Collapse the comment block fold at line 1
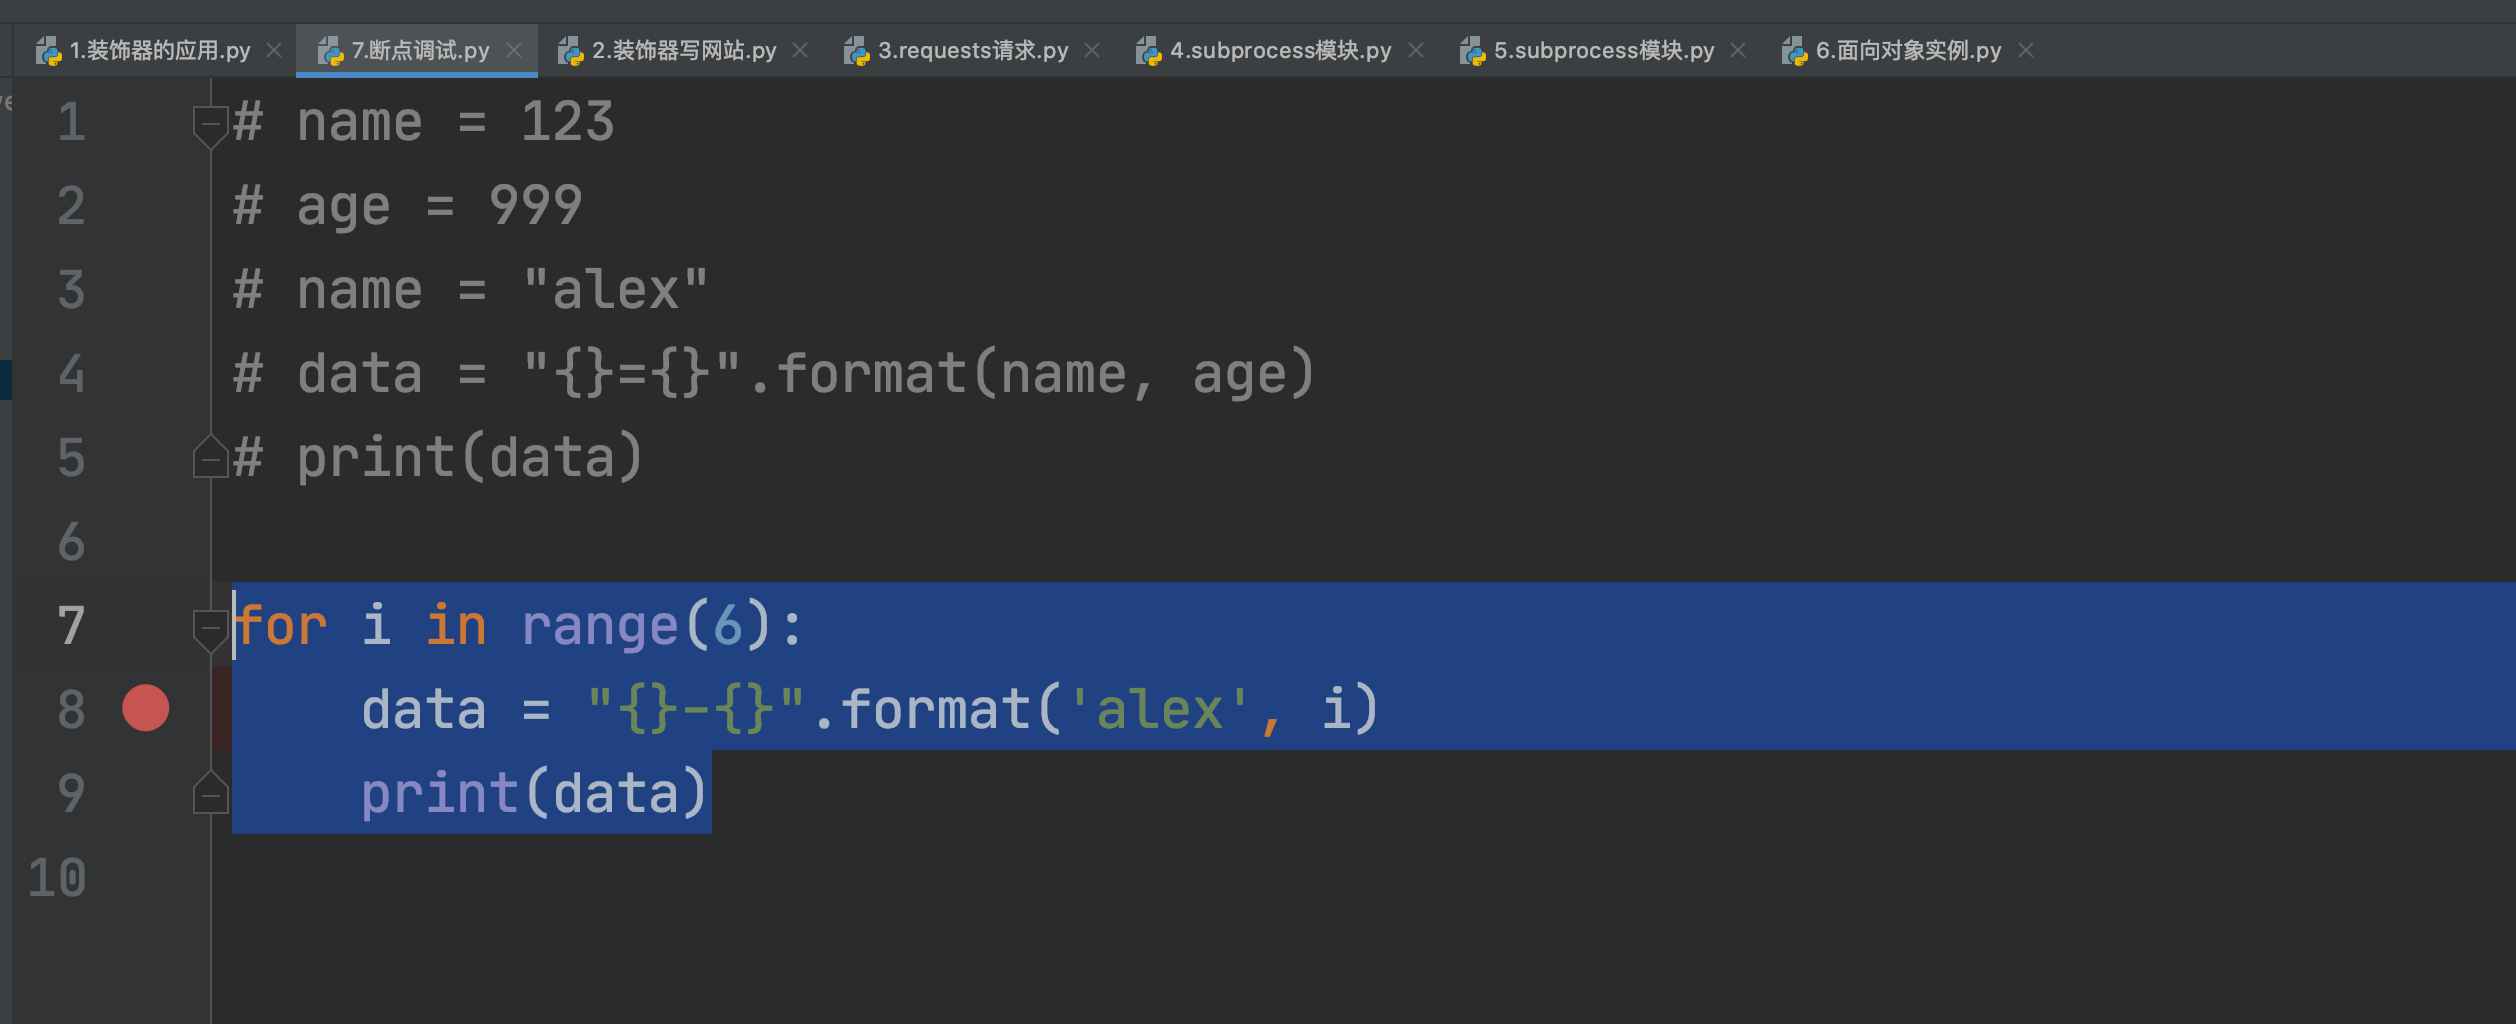This screenshot has height=1024, width=2516. click(x=210, y=127)
